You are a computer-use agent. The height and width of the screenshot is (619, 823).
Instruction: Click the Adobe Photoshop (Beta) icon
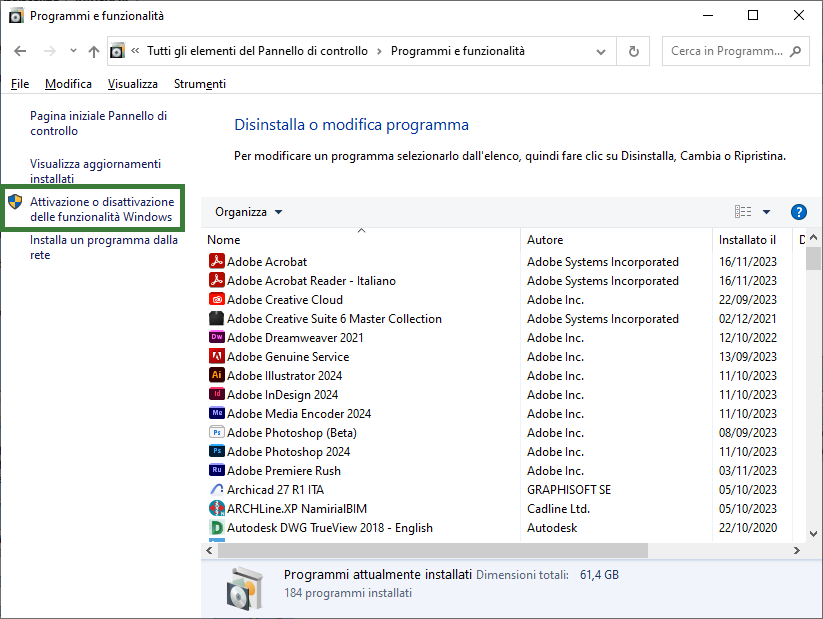click(x=217, y=432)
